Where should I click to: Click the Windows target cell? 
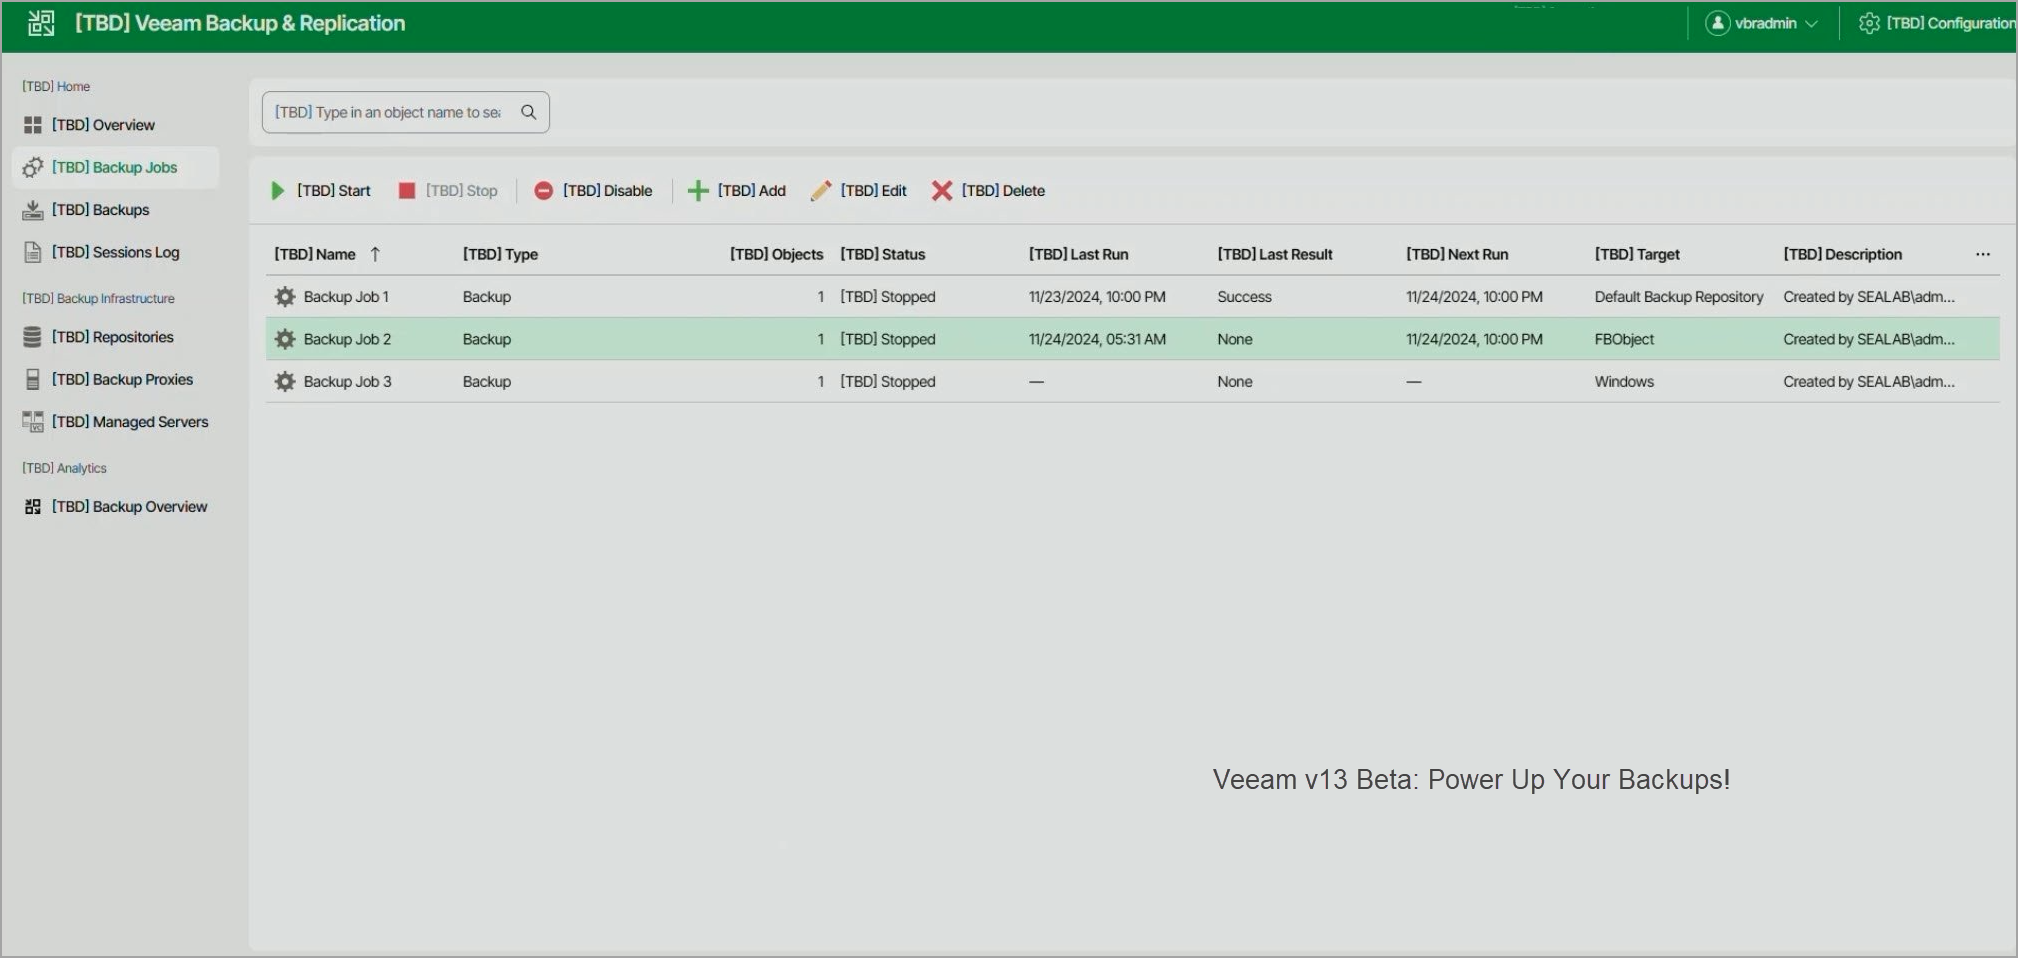pyautogui.click(x=1624, y=382)
